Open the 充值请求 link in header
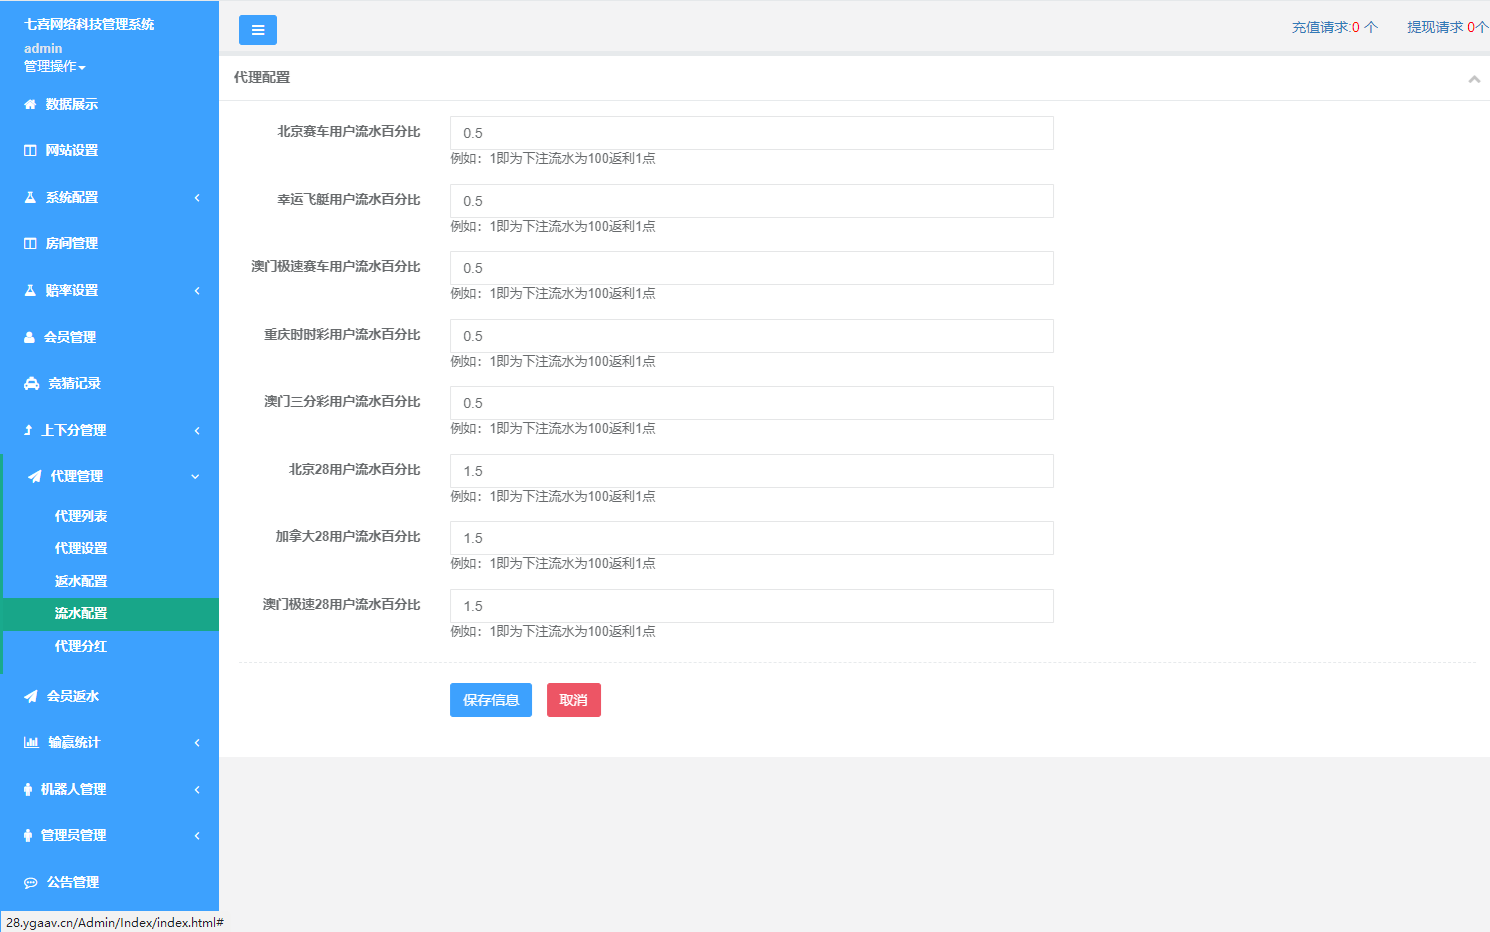 coord(1334,28)
